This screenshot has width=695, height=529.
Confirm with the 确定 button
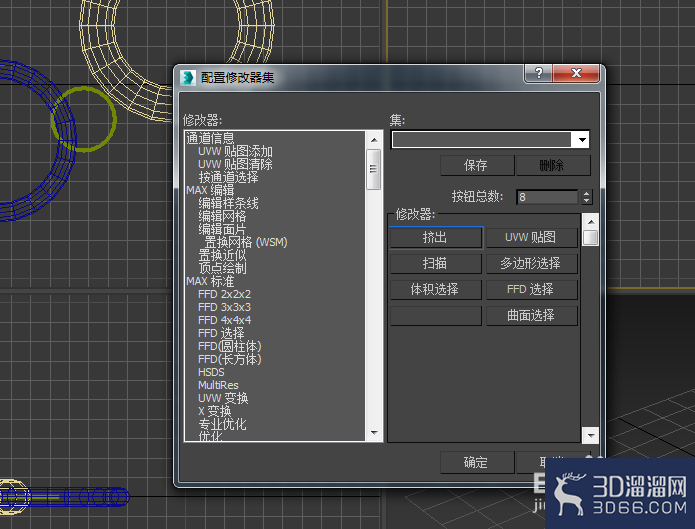tap(477, 462)
